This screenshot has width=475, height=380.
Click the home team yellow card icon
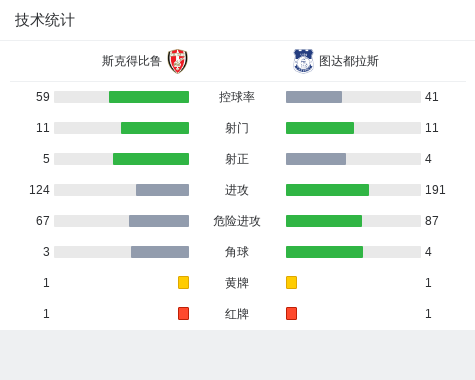183,282
